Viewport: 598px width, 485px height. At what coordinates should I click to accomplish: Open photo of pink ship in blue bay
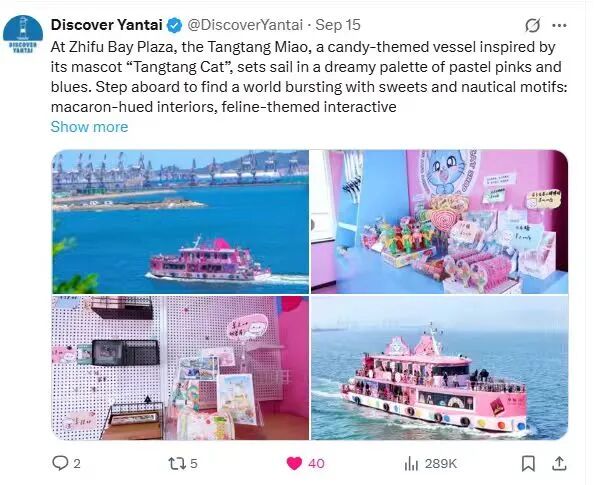coord(180,222)
